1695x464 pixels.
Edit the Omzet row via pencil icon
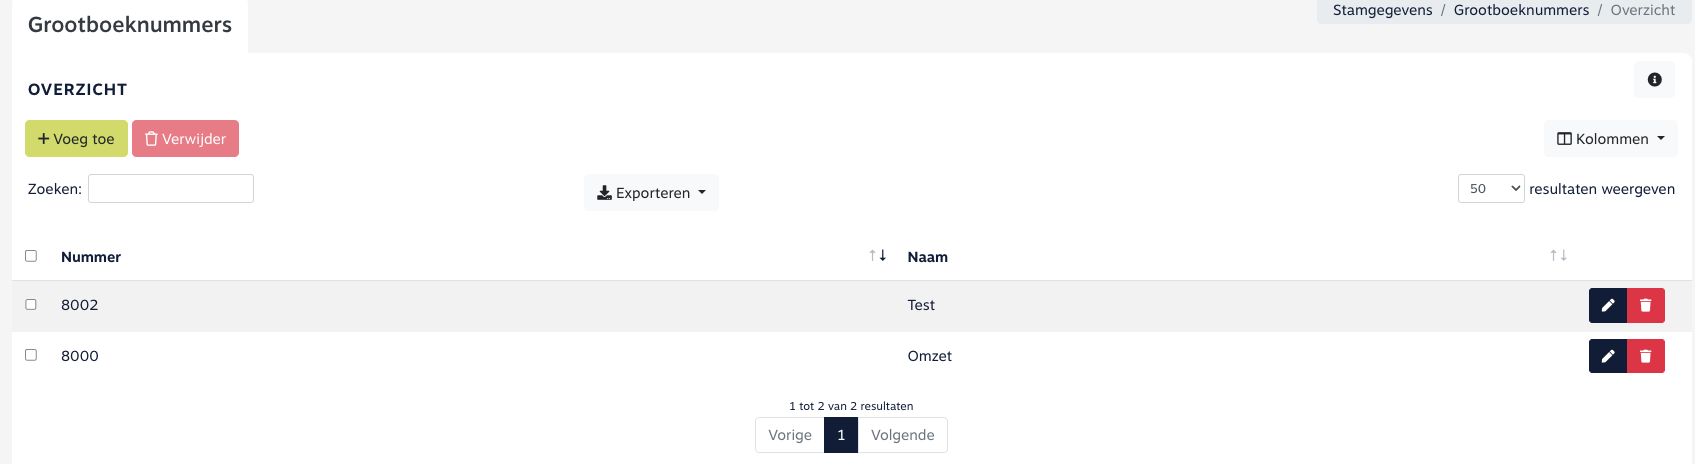pos(1607,356)
